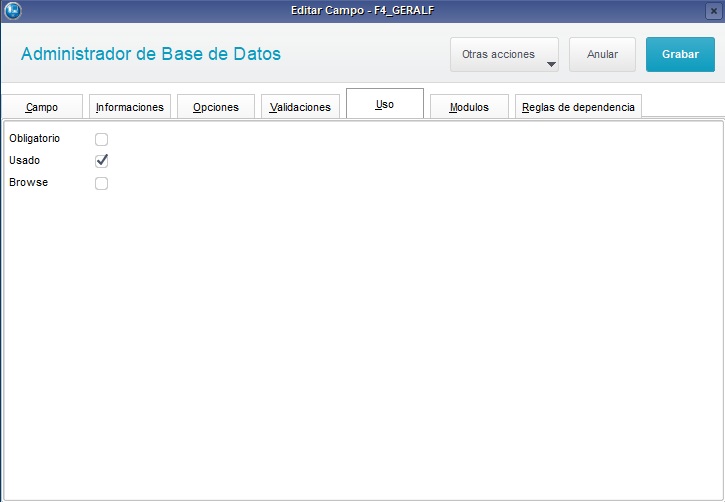Uncheck the Usado checkbox

pyautogui.click(x=101, y=161)
